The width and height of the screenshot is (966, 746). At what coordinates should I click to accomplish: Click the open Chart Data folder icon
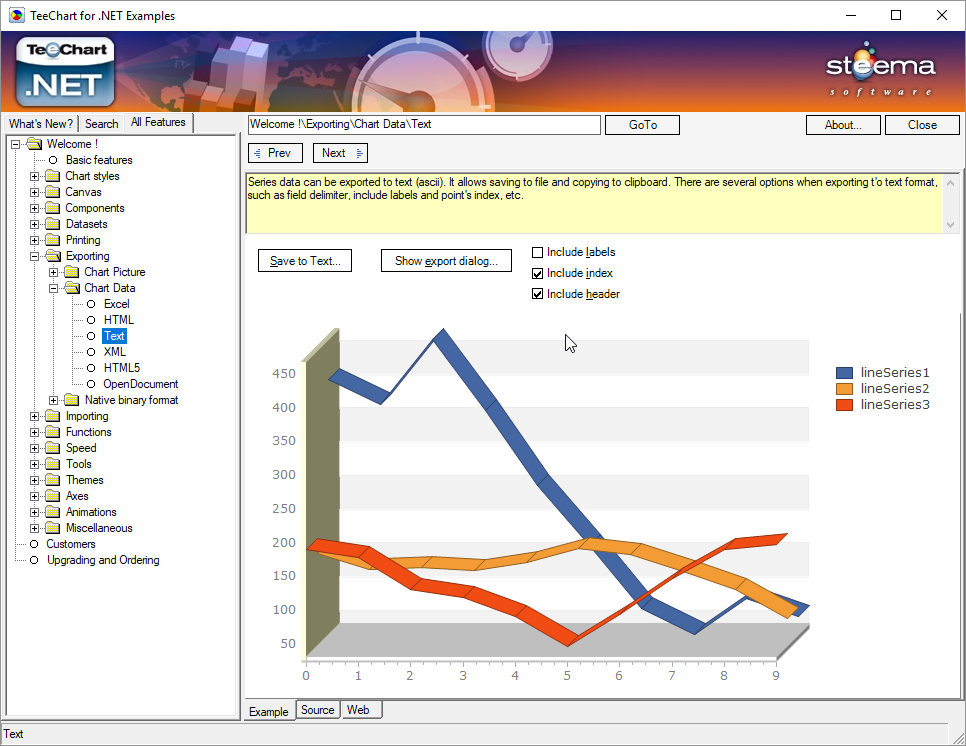point(72,288)
